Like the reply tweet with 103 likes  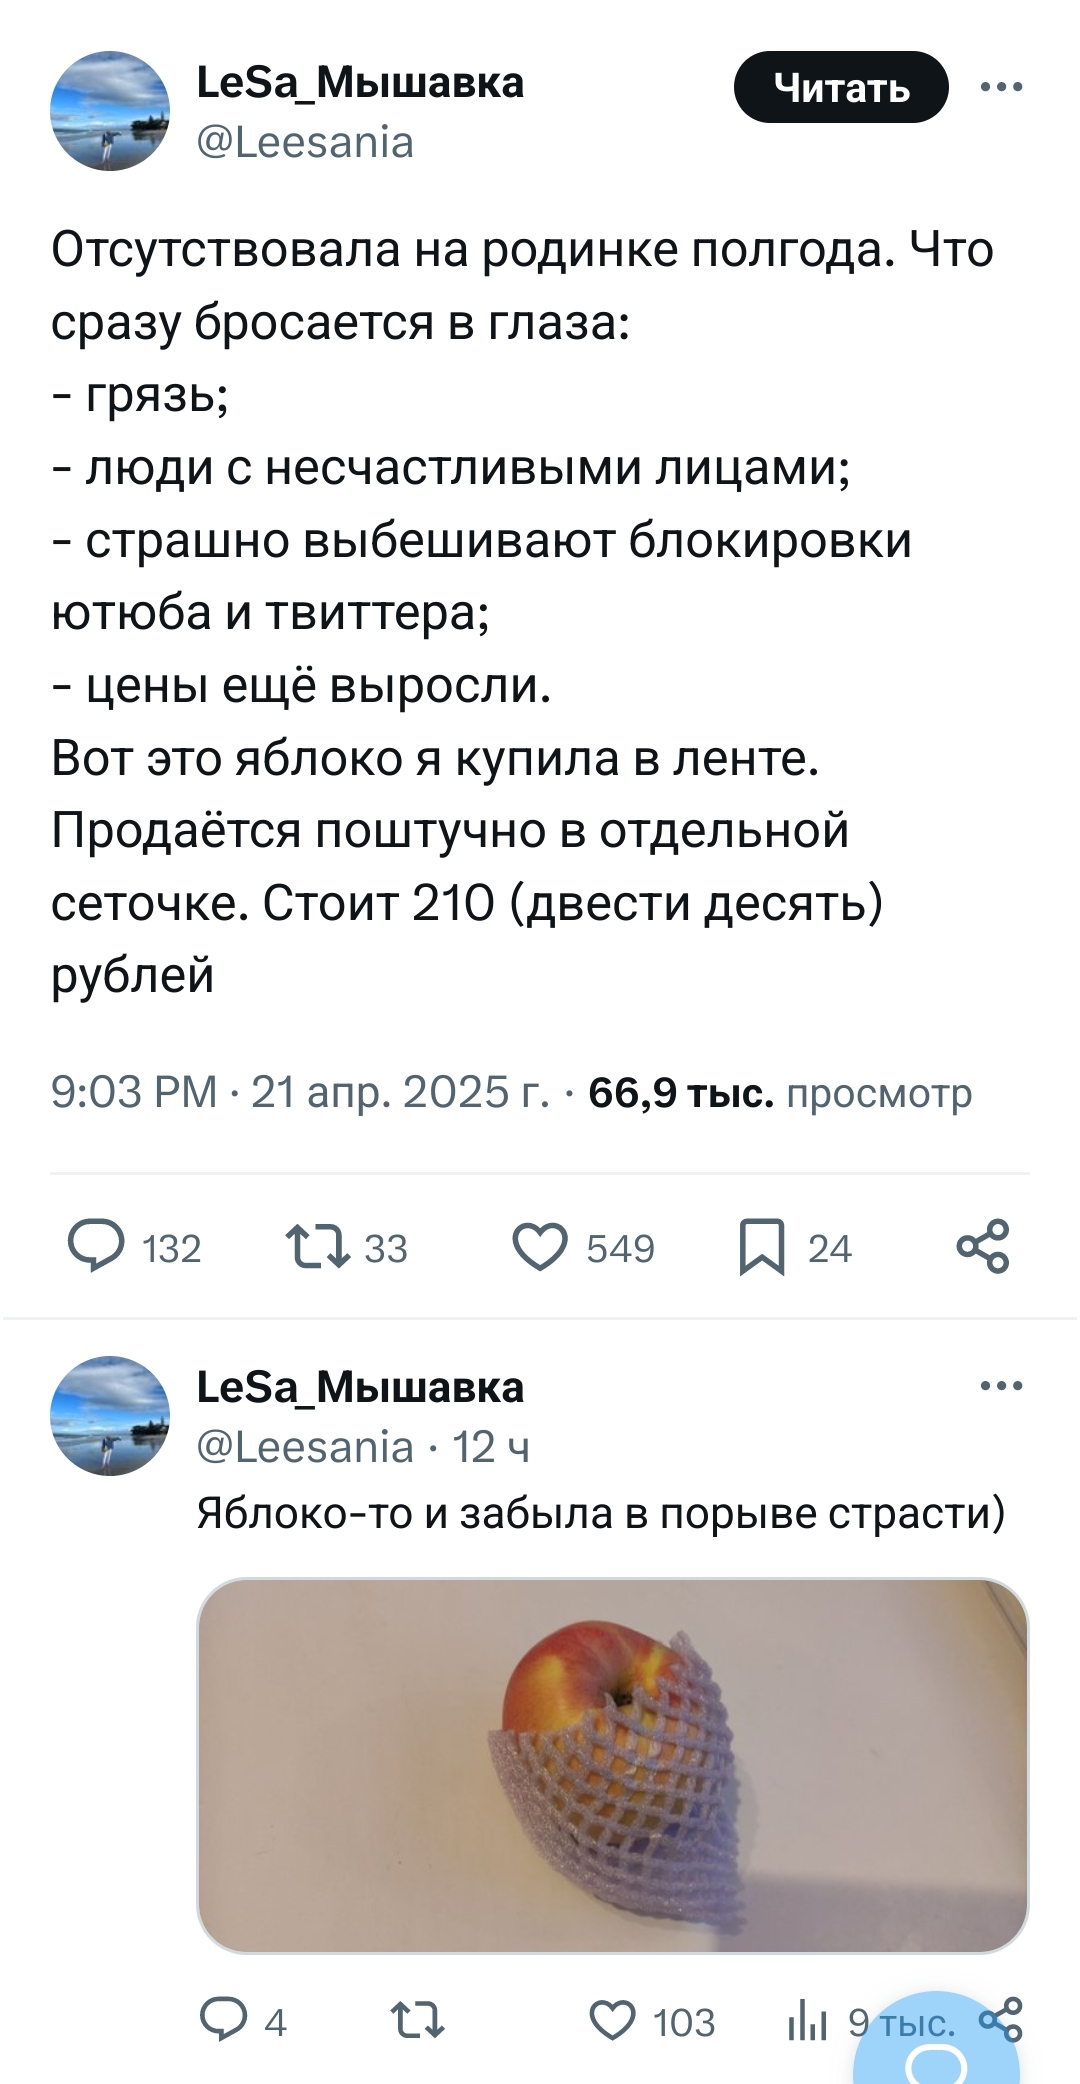point(614,2021)
